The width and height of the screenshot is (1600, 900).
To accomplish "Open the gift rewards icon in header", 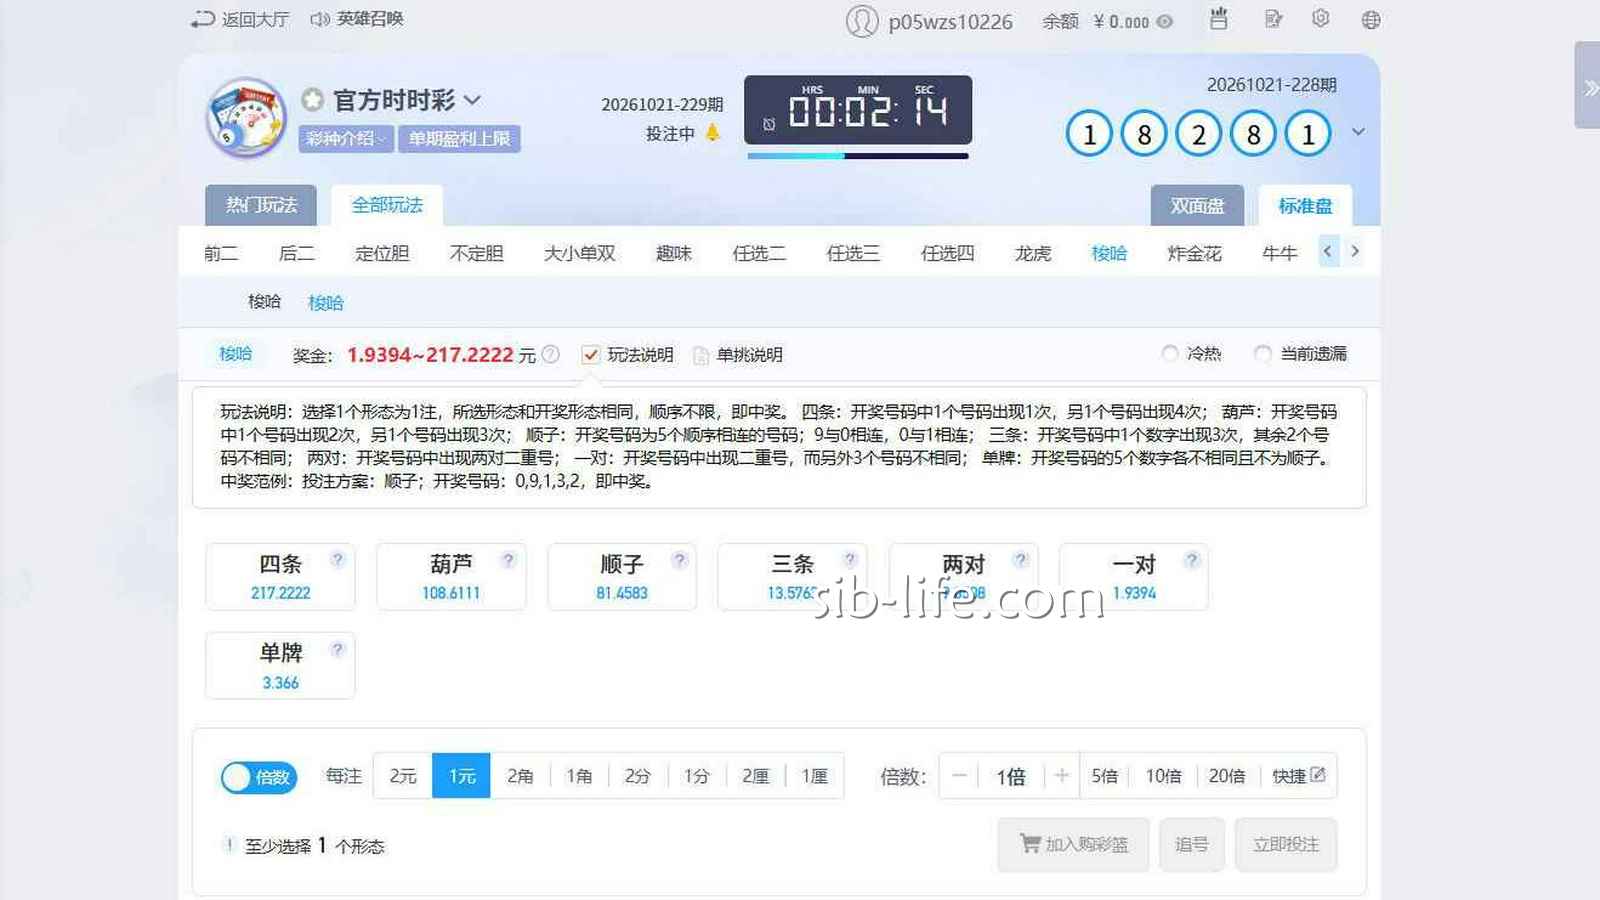I will coord(1218,19).
